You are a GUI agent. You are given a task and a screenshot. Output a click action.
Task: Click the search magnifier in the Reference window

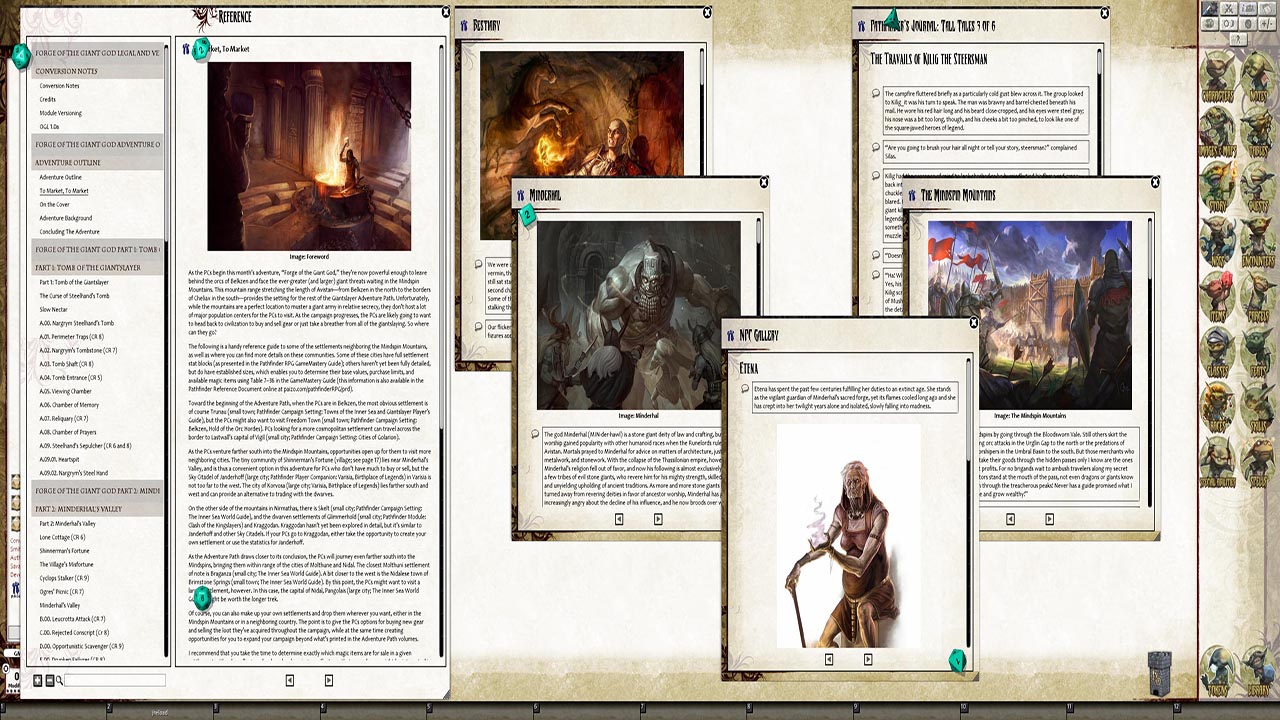pyautogui.click(x=59, y=680)
